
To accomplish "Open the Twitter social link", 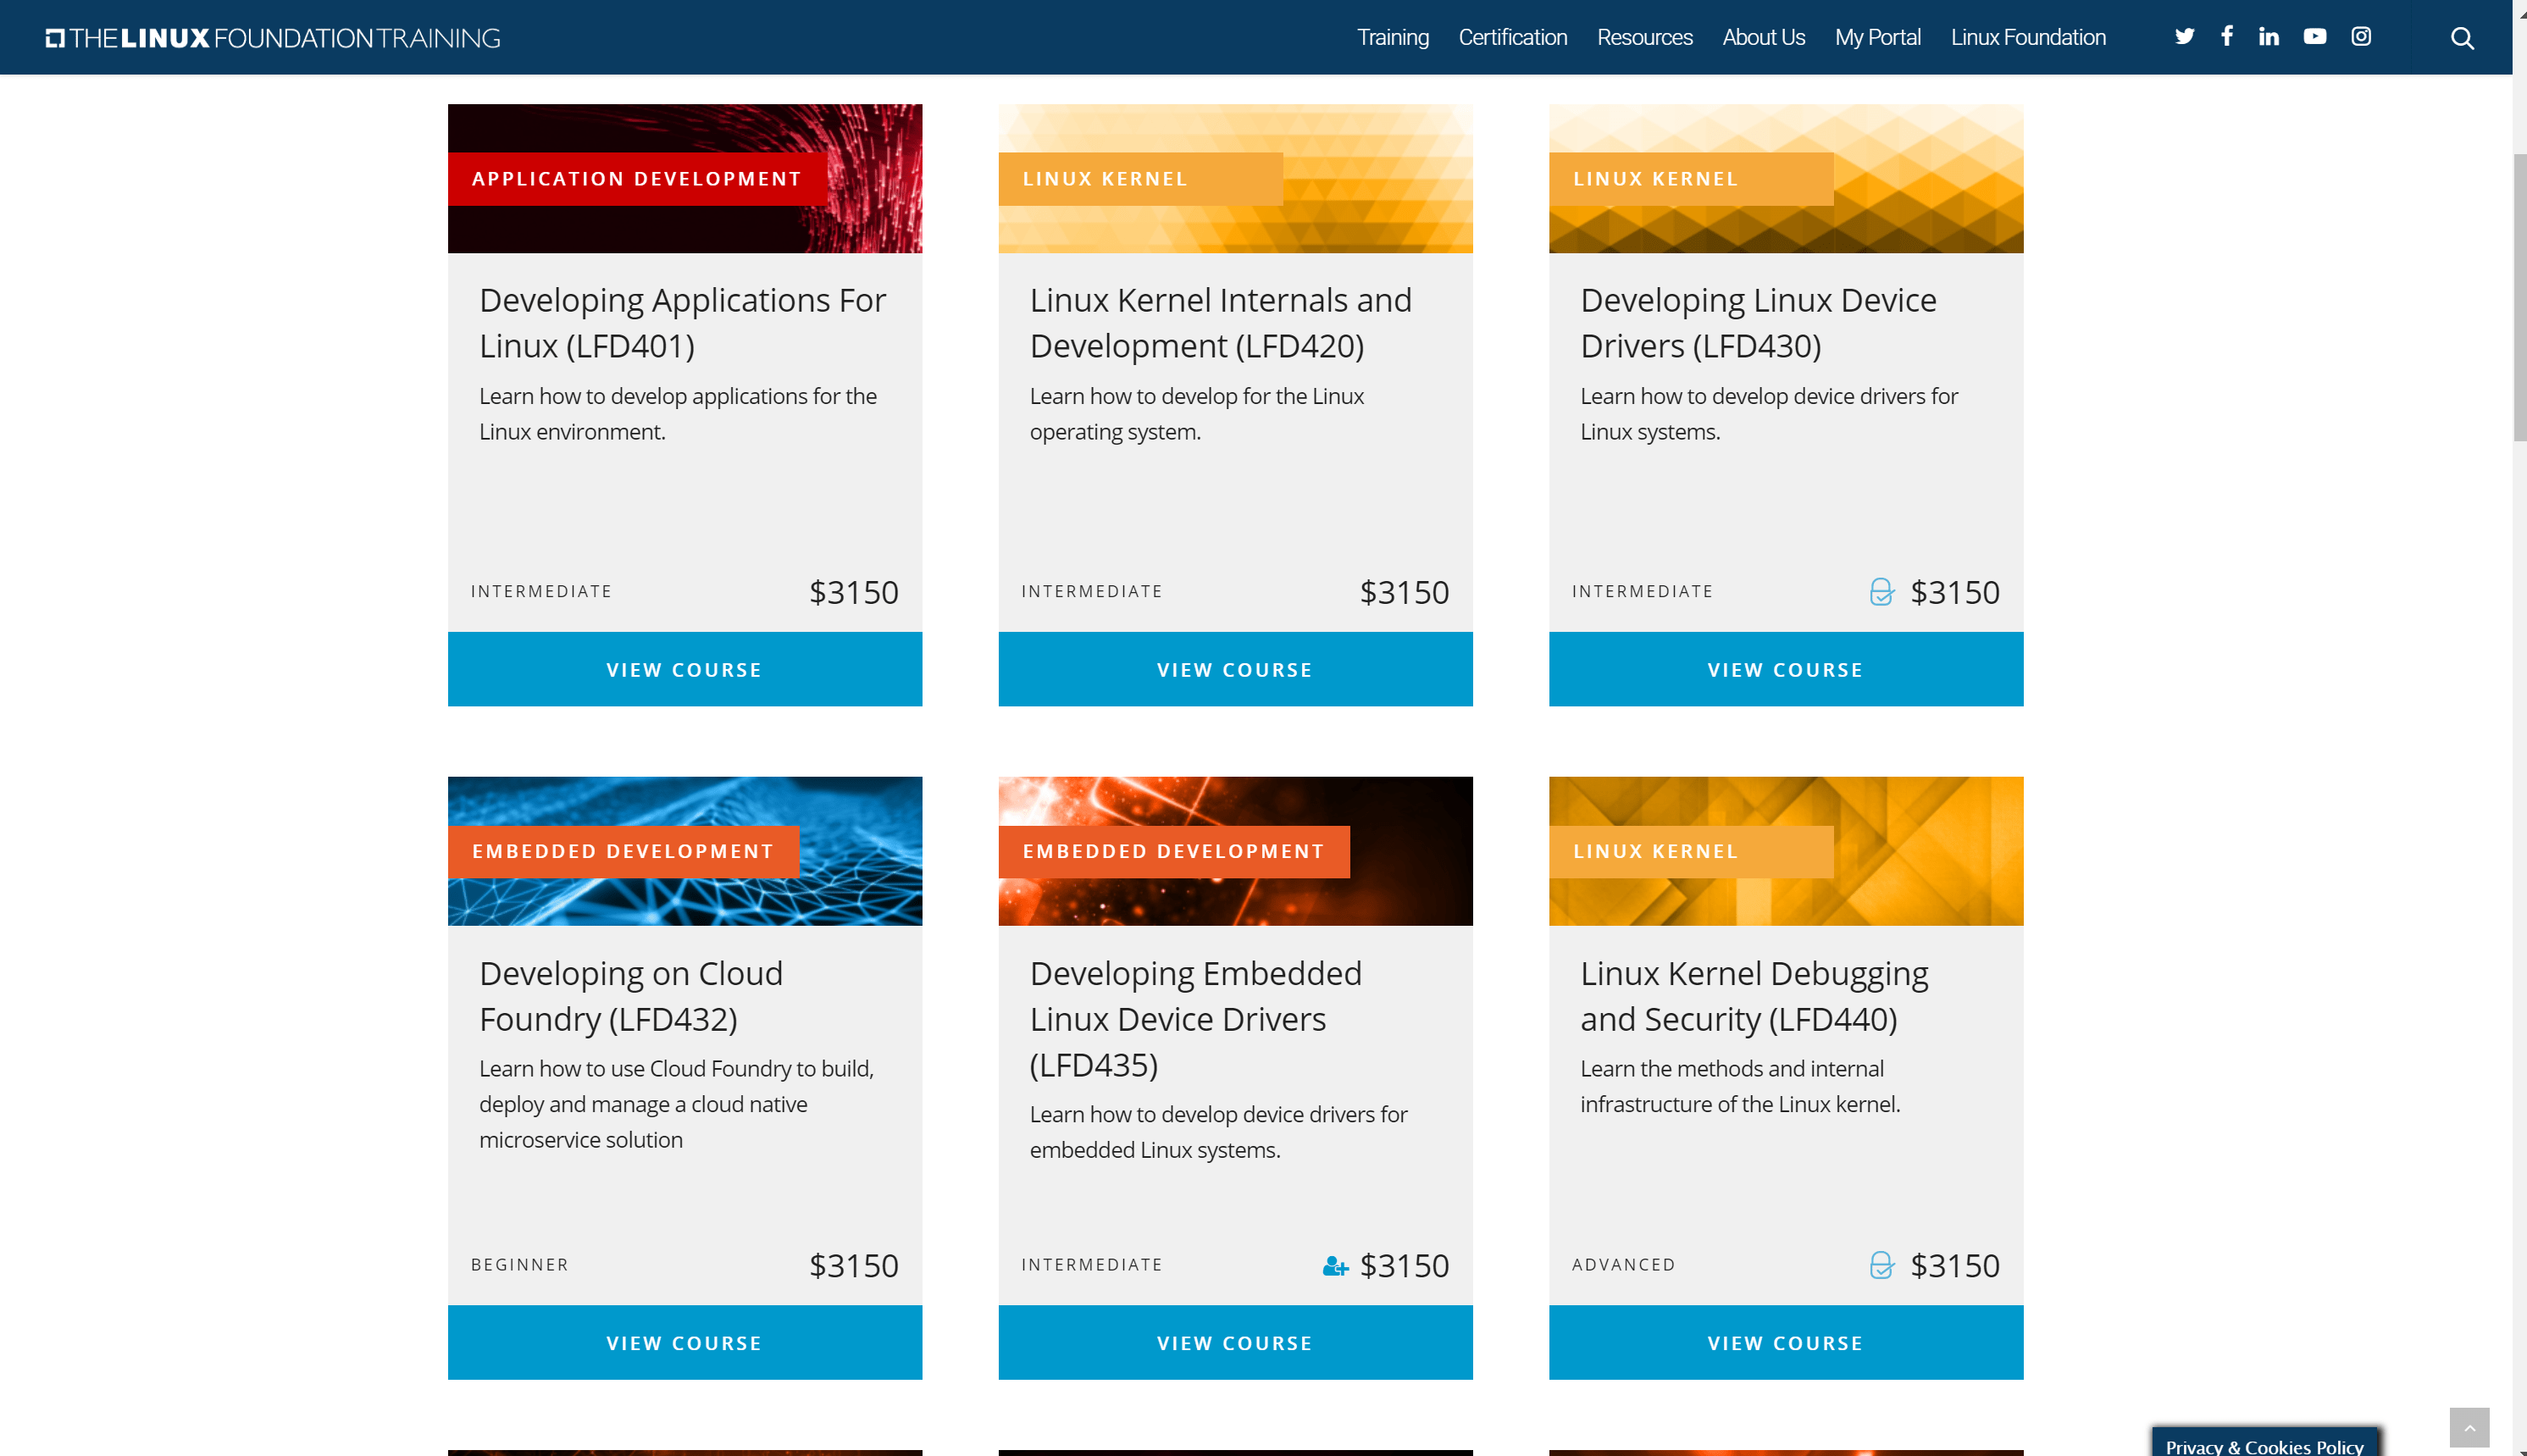I will coord(2184,37).
